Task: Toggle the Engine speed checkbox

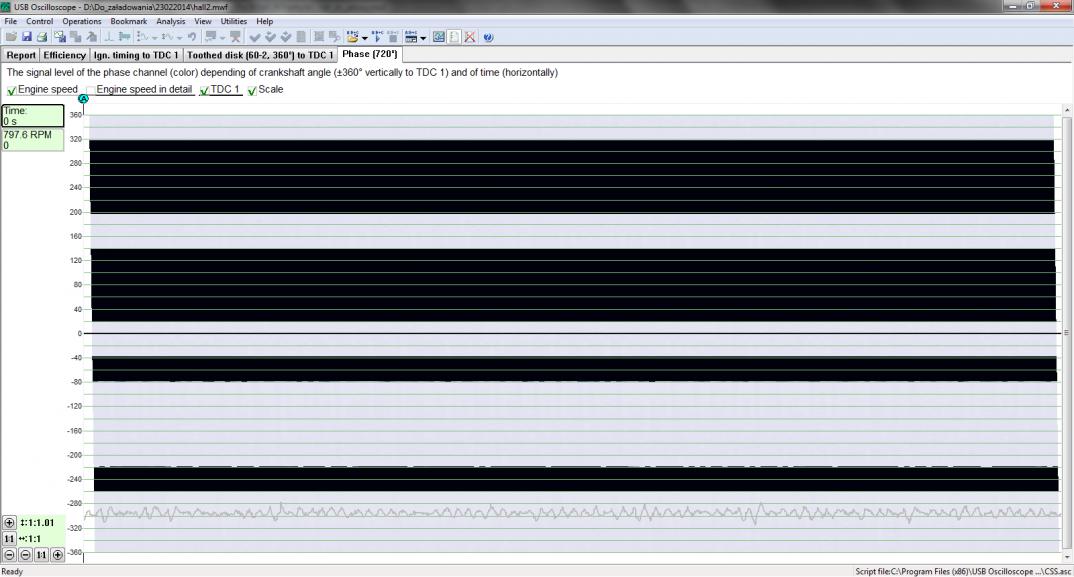Action: pyautogui.click(x=12, y=90)
